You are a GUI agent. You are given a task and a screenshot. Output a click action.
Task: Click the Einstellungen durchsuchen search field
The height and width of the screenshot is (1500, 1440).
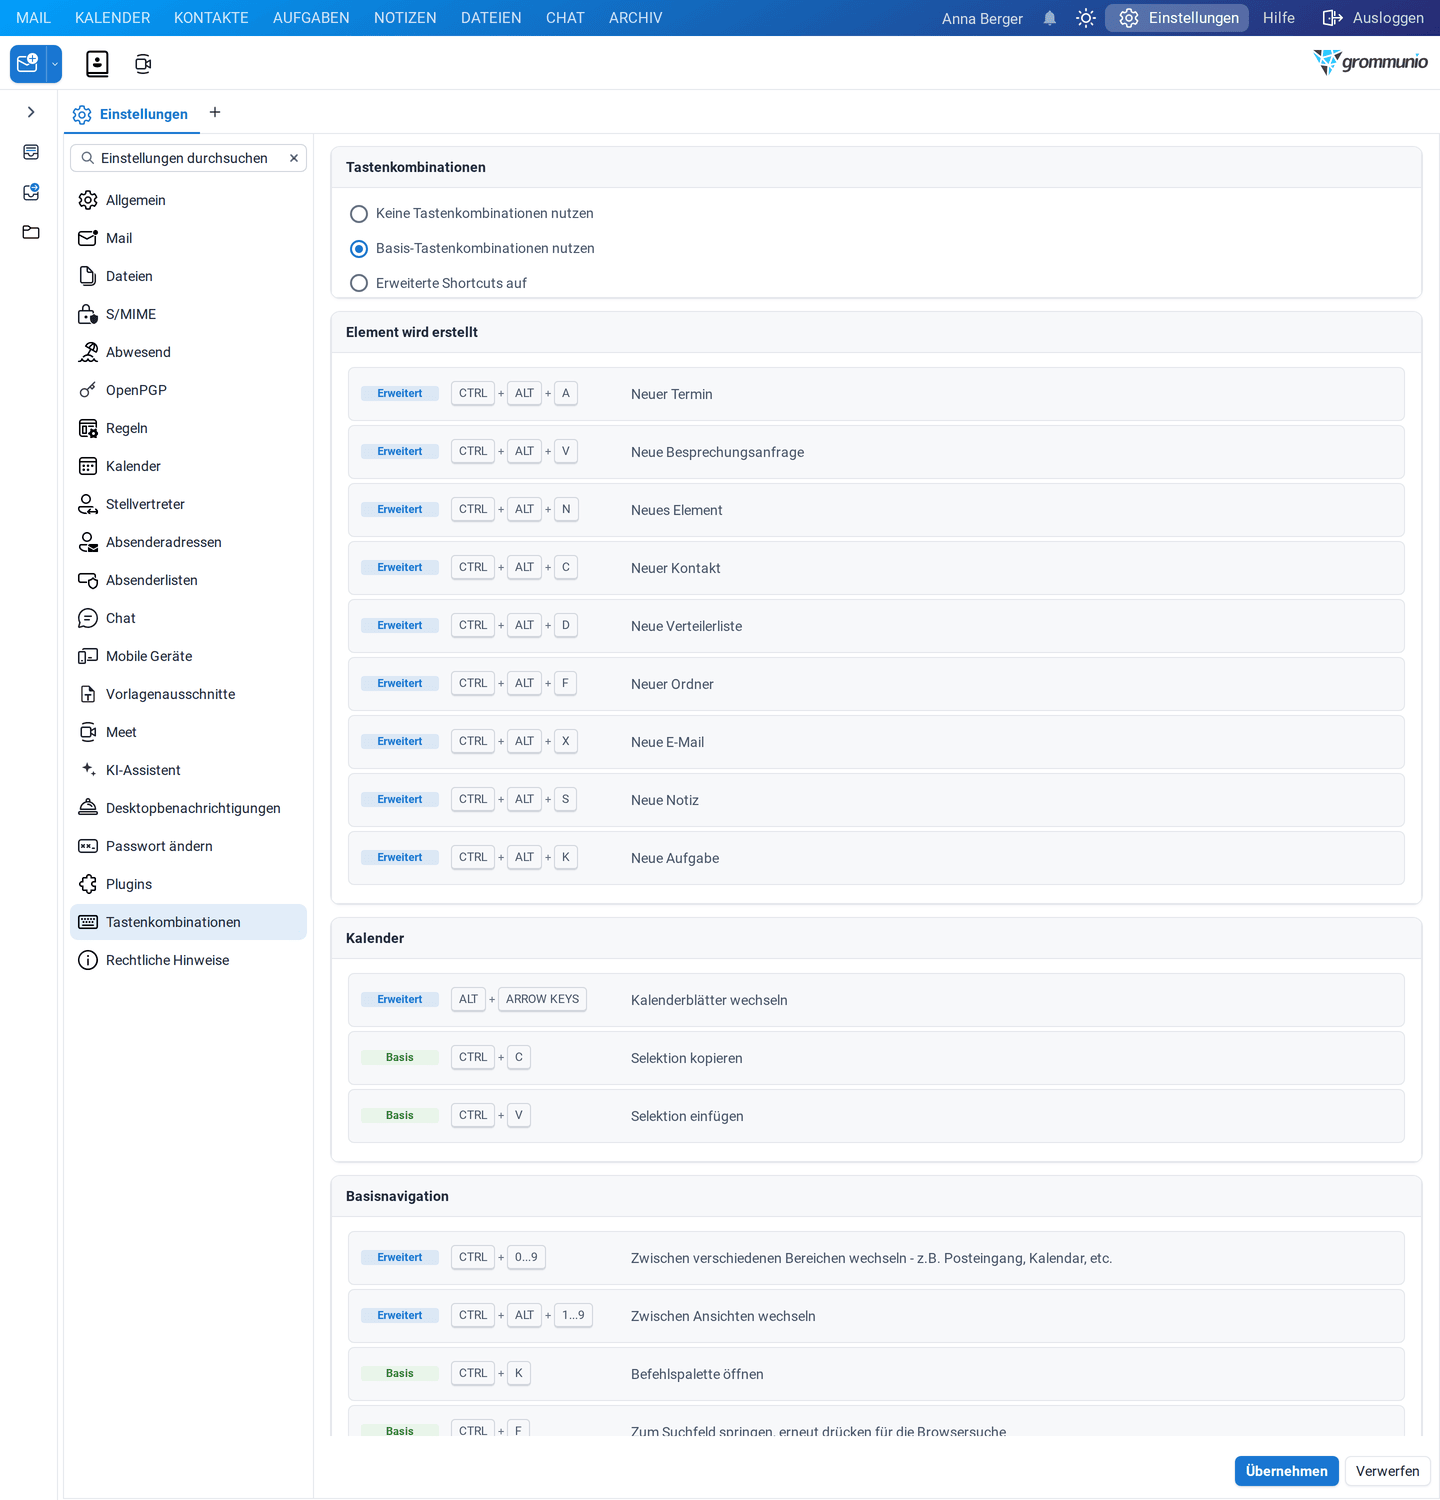[x=188, y=158]
